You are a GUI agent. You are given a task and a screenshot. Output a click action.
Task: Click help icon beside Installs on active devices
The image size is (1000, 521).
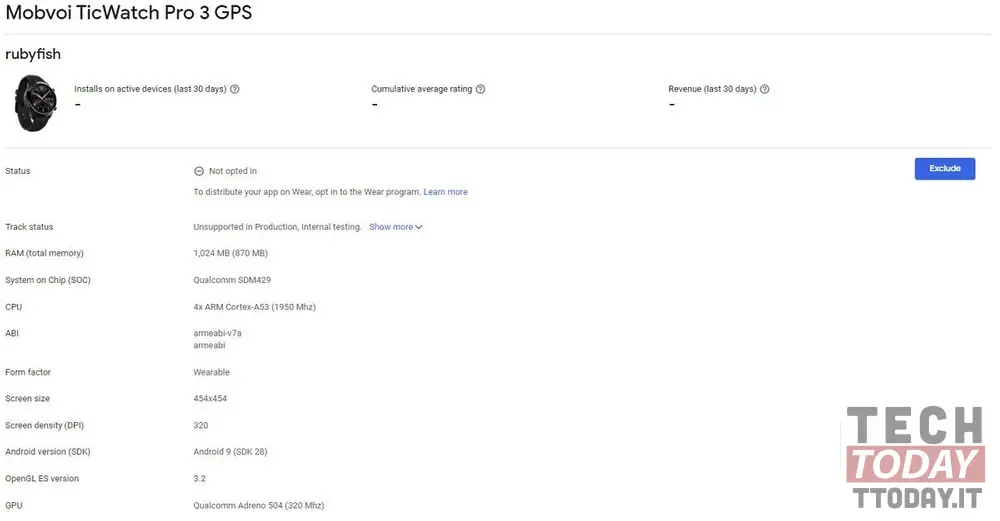tap(235, 89)
